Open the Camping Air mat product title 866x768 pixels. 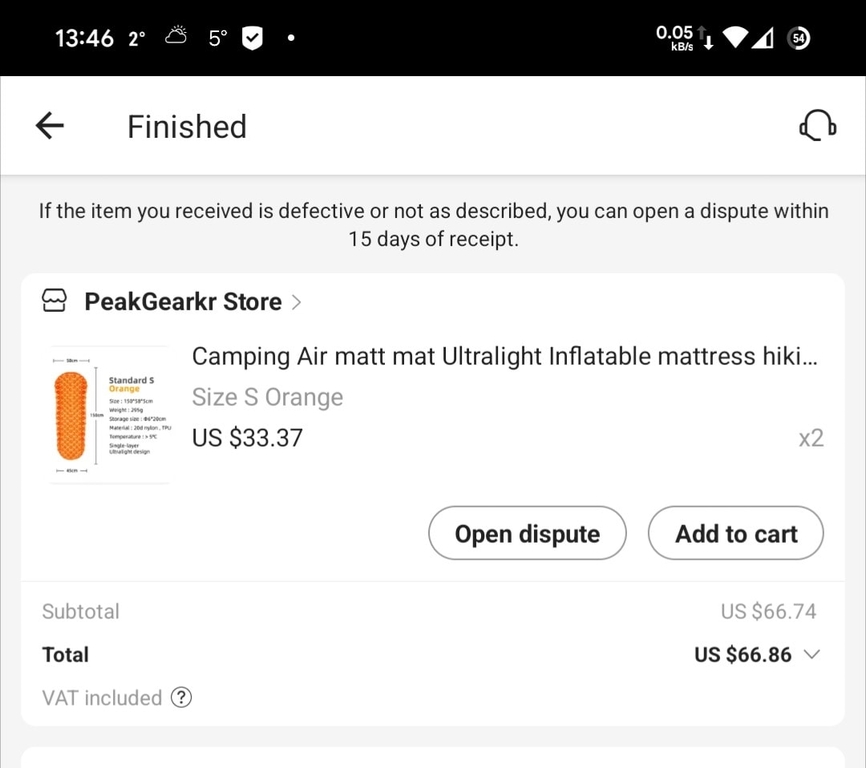click(x=504, y=356)
